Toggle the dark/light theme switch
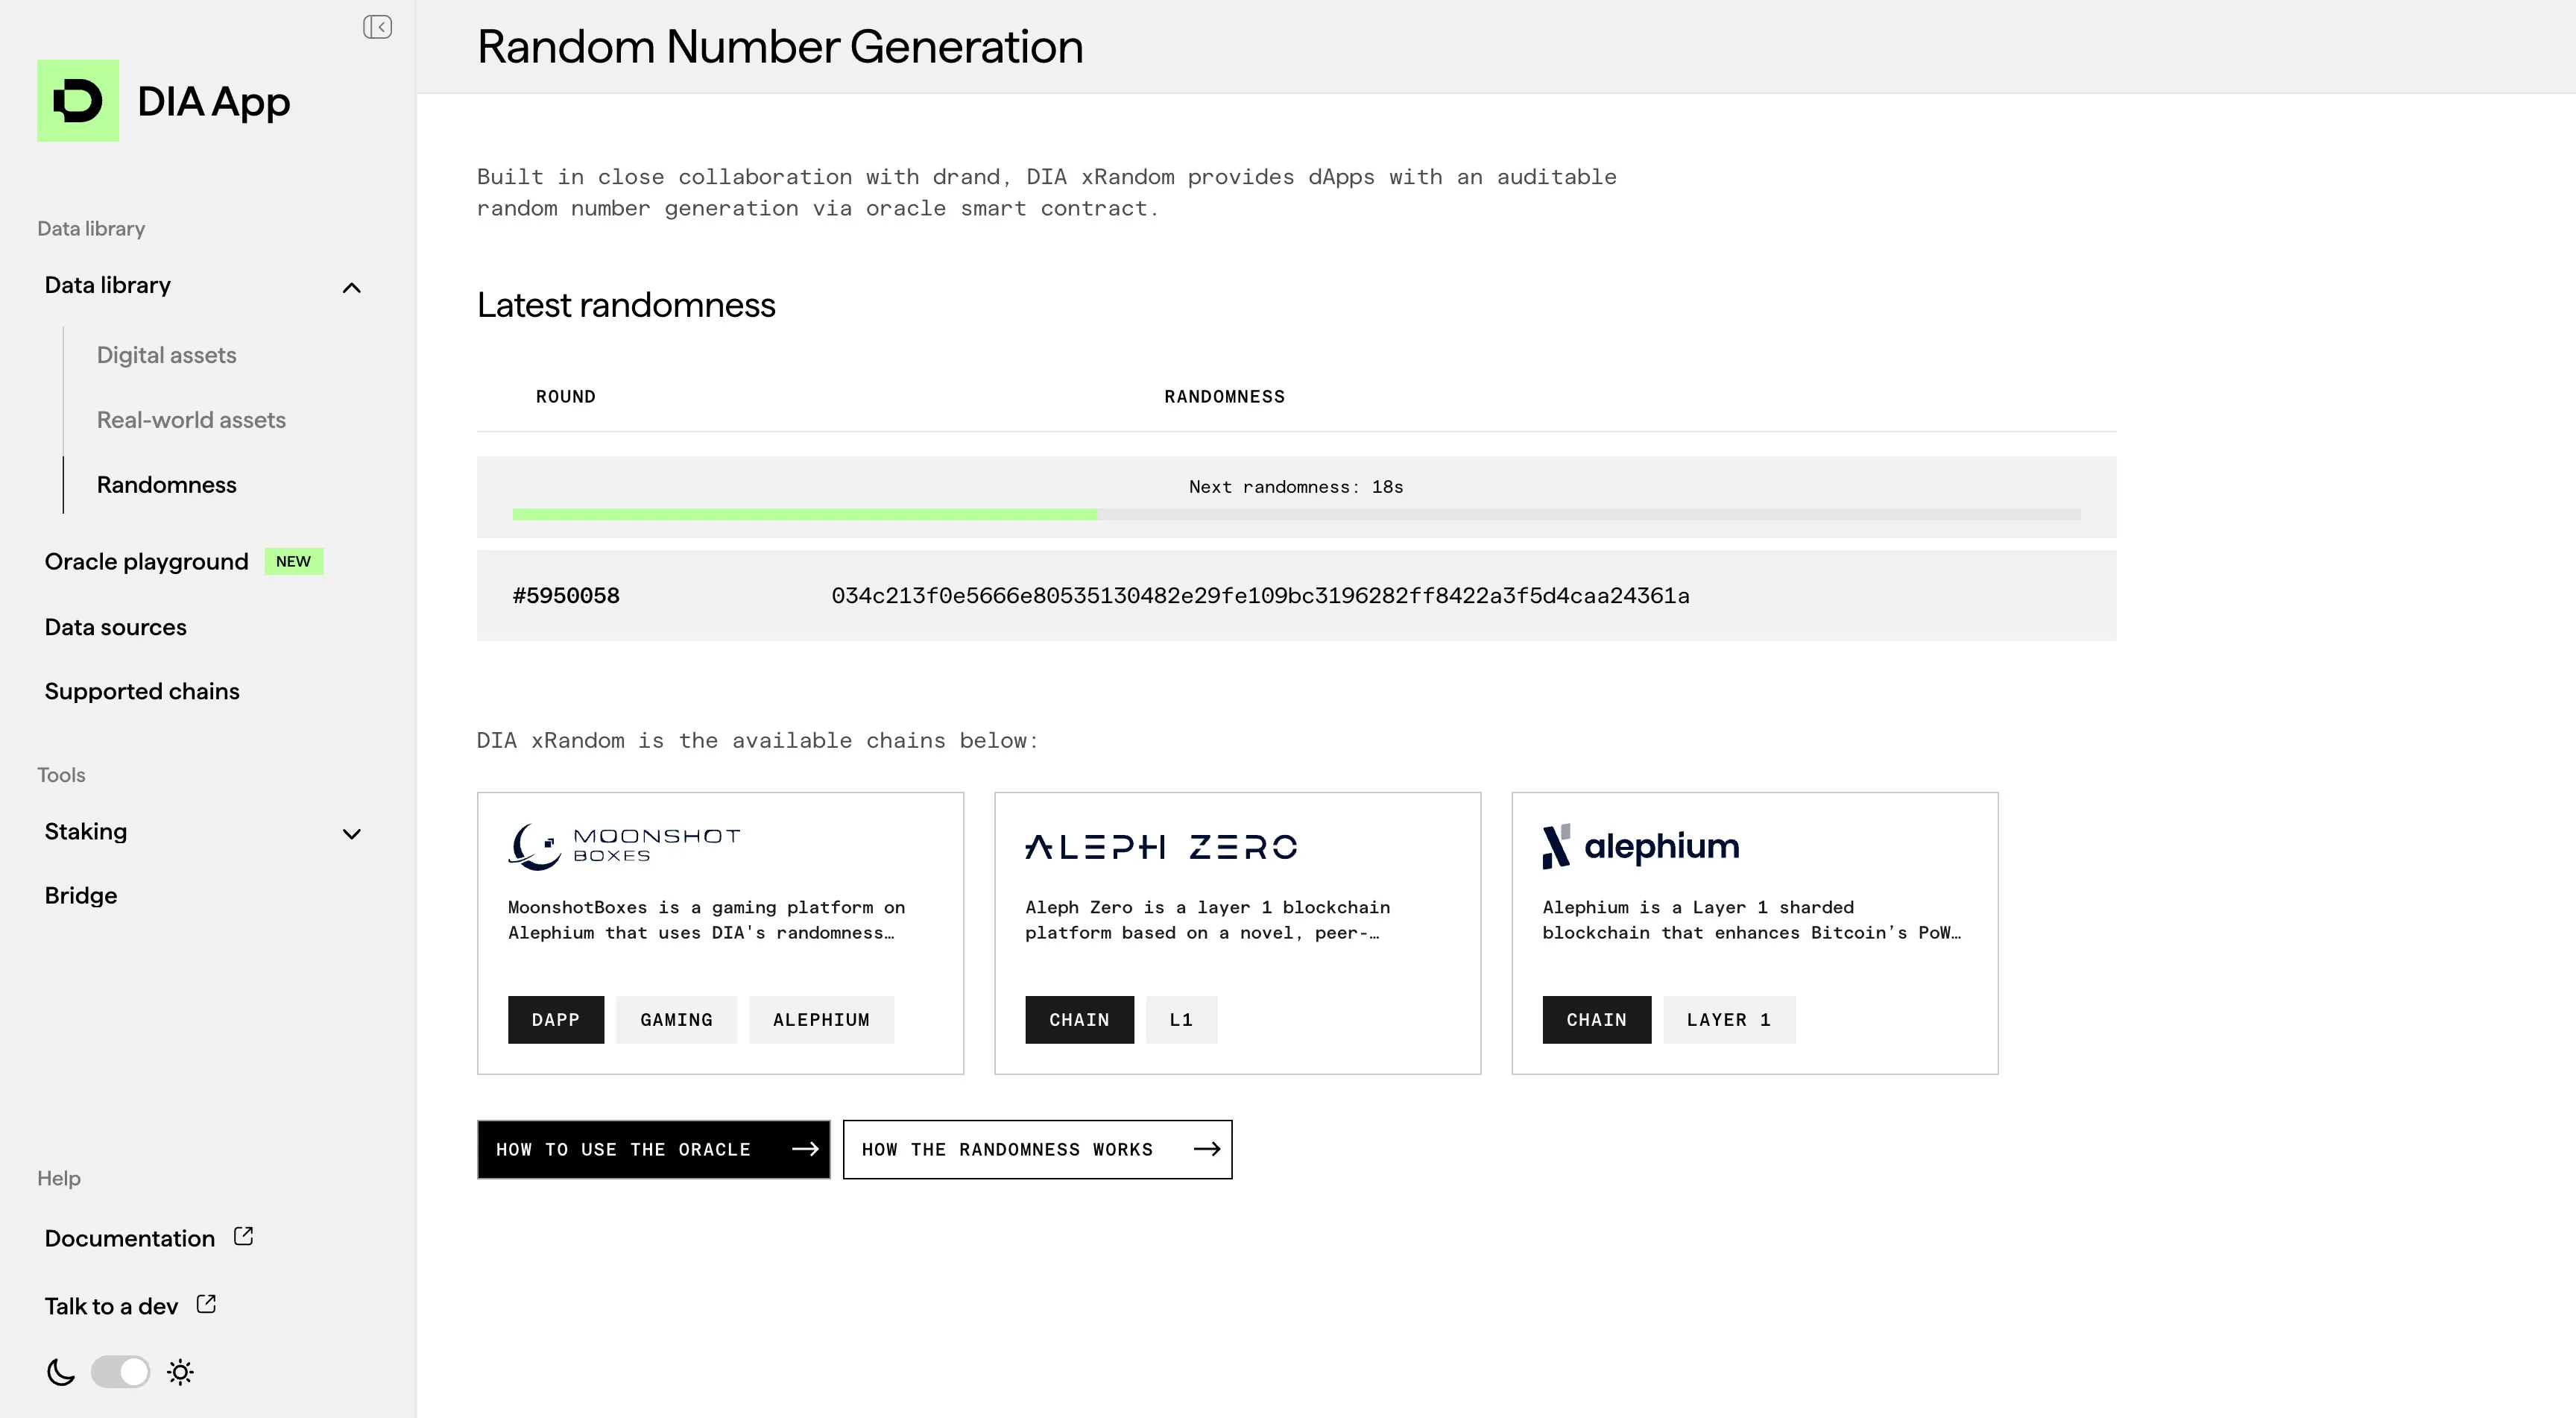Image resolution: width=2576 pixels, height=1418 pixels. coord(120,1372)
